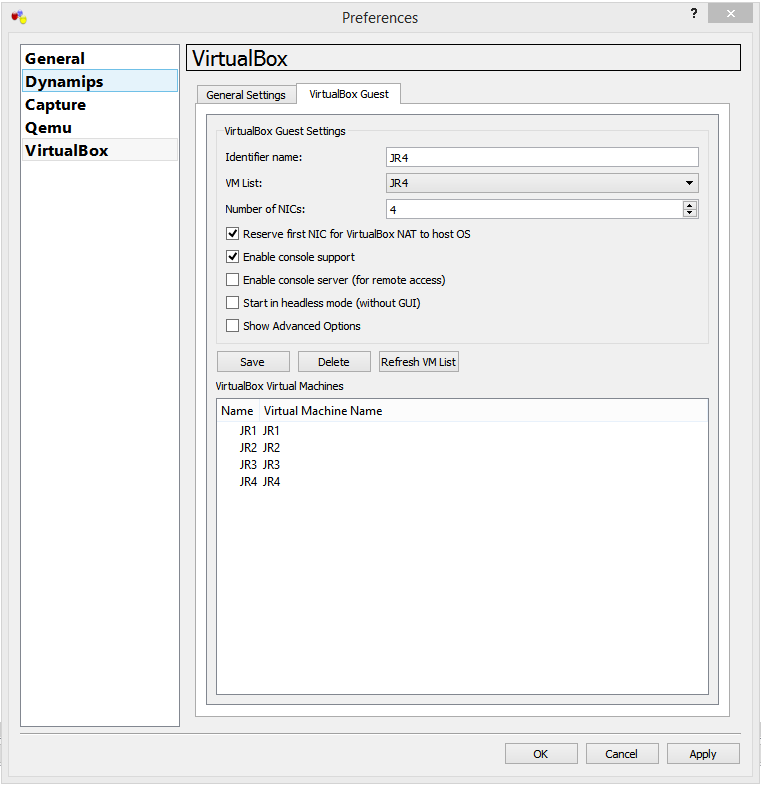Switch to the VirtualBox Guest tab
The image size is (761, 786).
[349, 94]
